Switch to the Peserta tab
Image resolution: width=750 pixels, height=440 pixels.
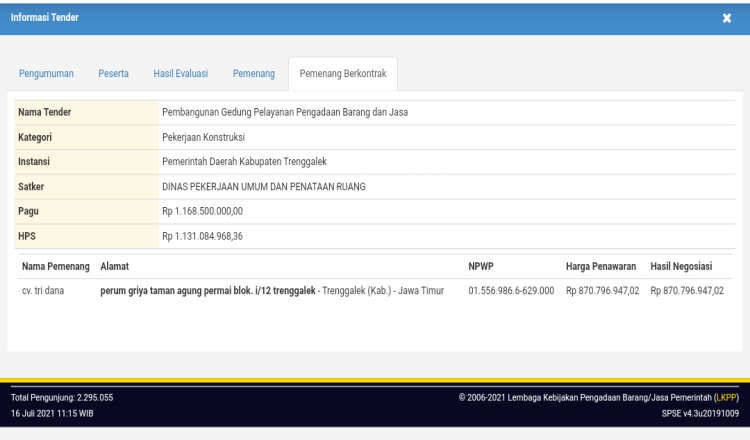(113, 74)
